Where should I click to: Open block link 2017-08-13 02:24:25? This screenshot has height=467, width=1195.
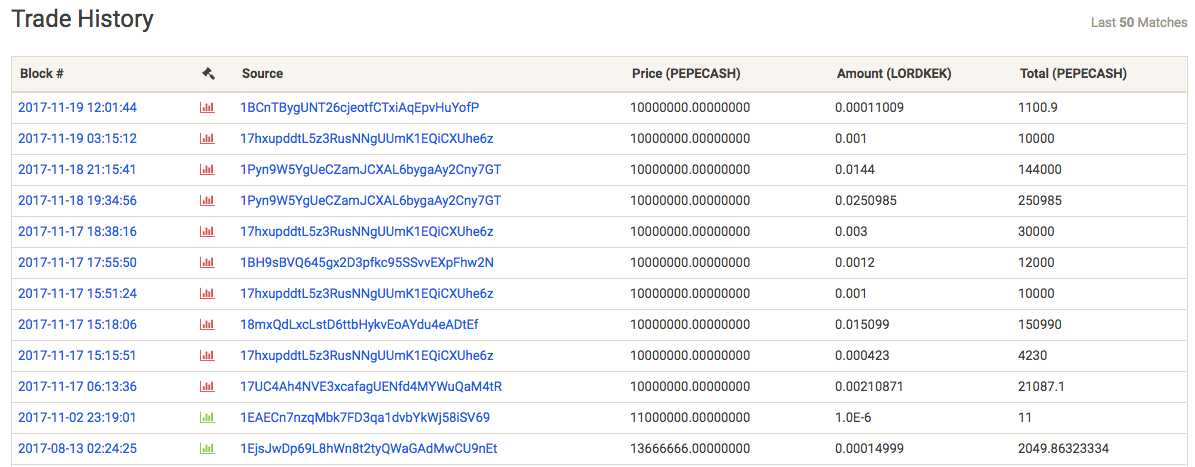coord(78,449)
